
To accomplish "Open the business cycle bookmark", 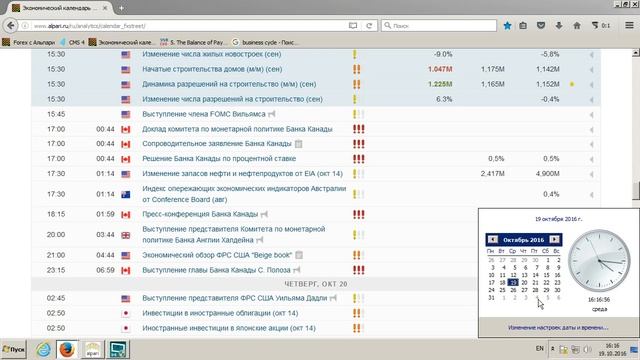I will 265,42.
